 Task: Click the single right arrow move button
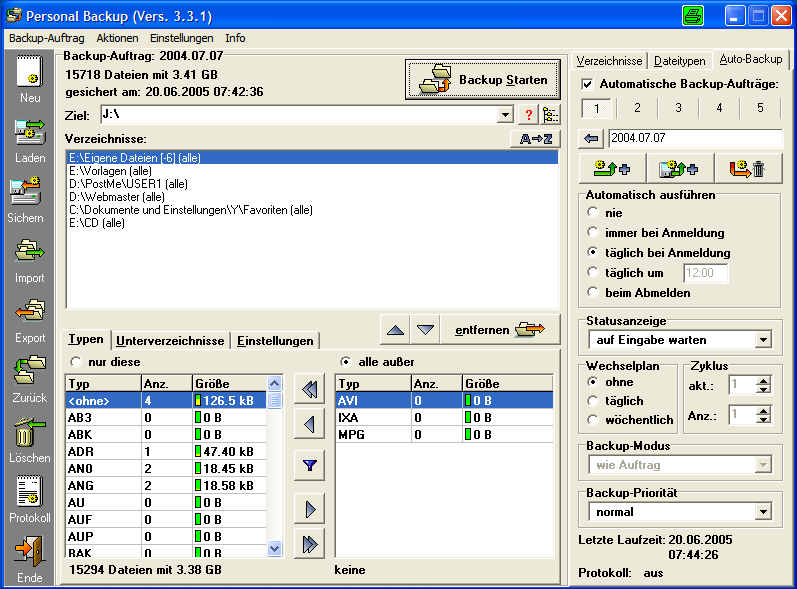309,509
